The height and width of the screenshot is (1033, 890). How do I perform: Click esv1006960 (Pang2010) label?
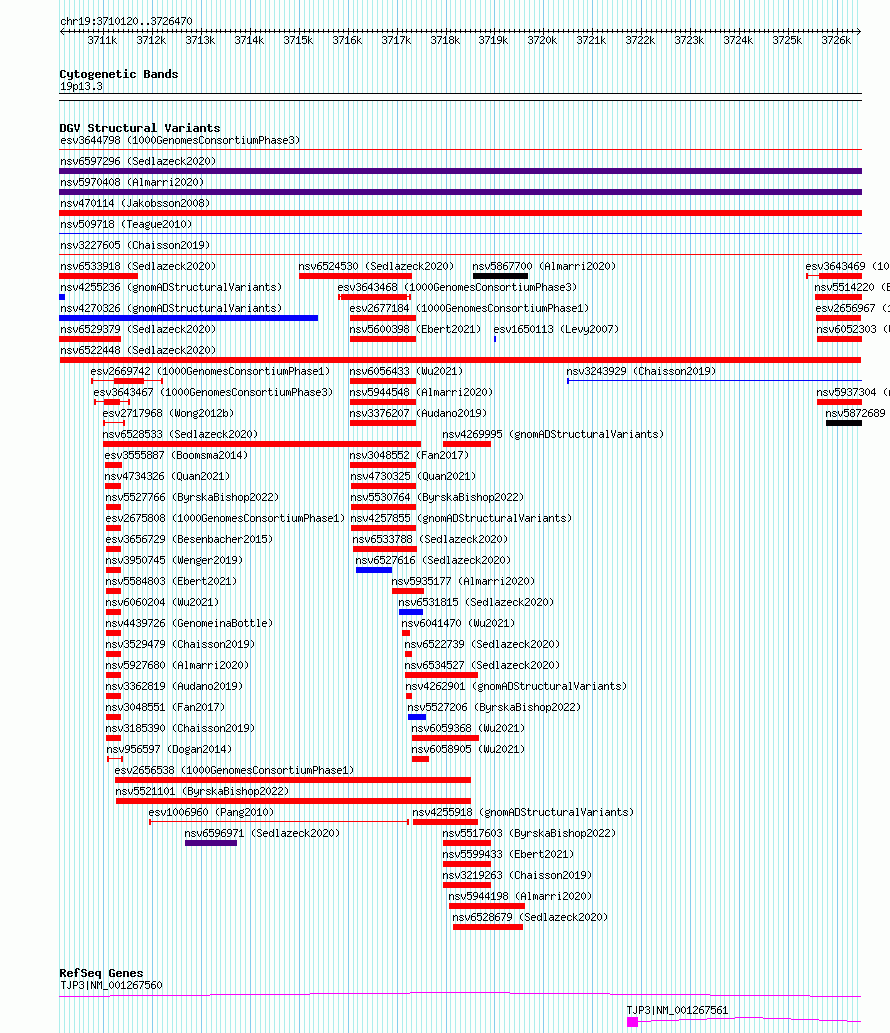coord(211,814)
